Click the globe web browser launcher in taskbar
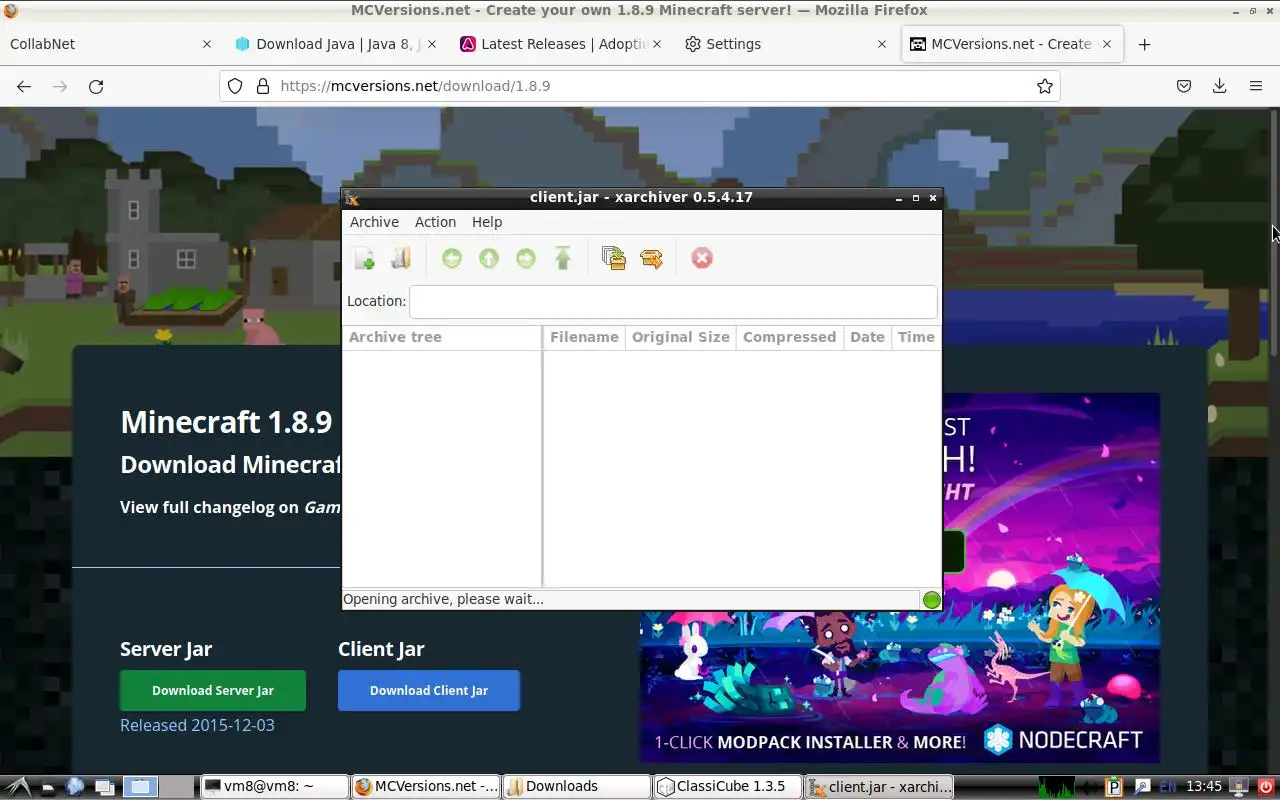The image size is (1280, 800). coord(75,787)
